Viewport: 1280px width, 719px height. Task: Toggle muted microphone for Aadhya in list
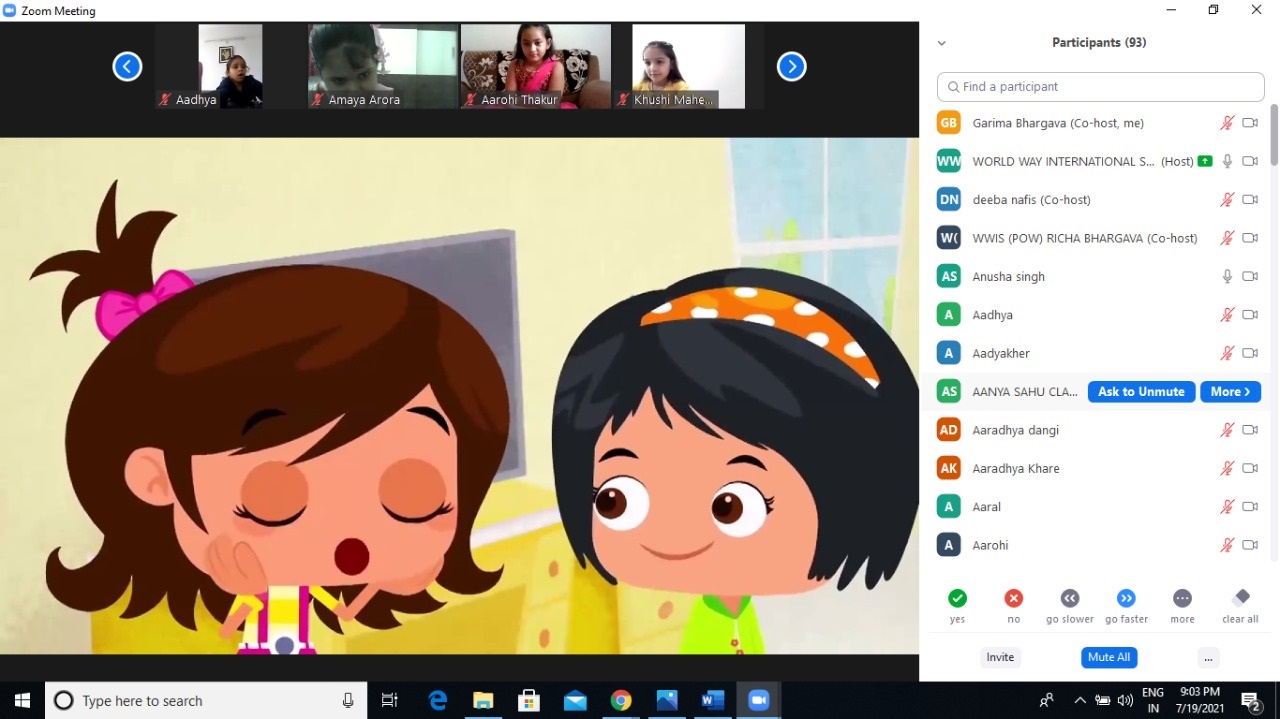[x=1227, y=315]
